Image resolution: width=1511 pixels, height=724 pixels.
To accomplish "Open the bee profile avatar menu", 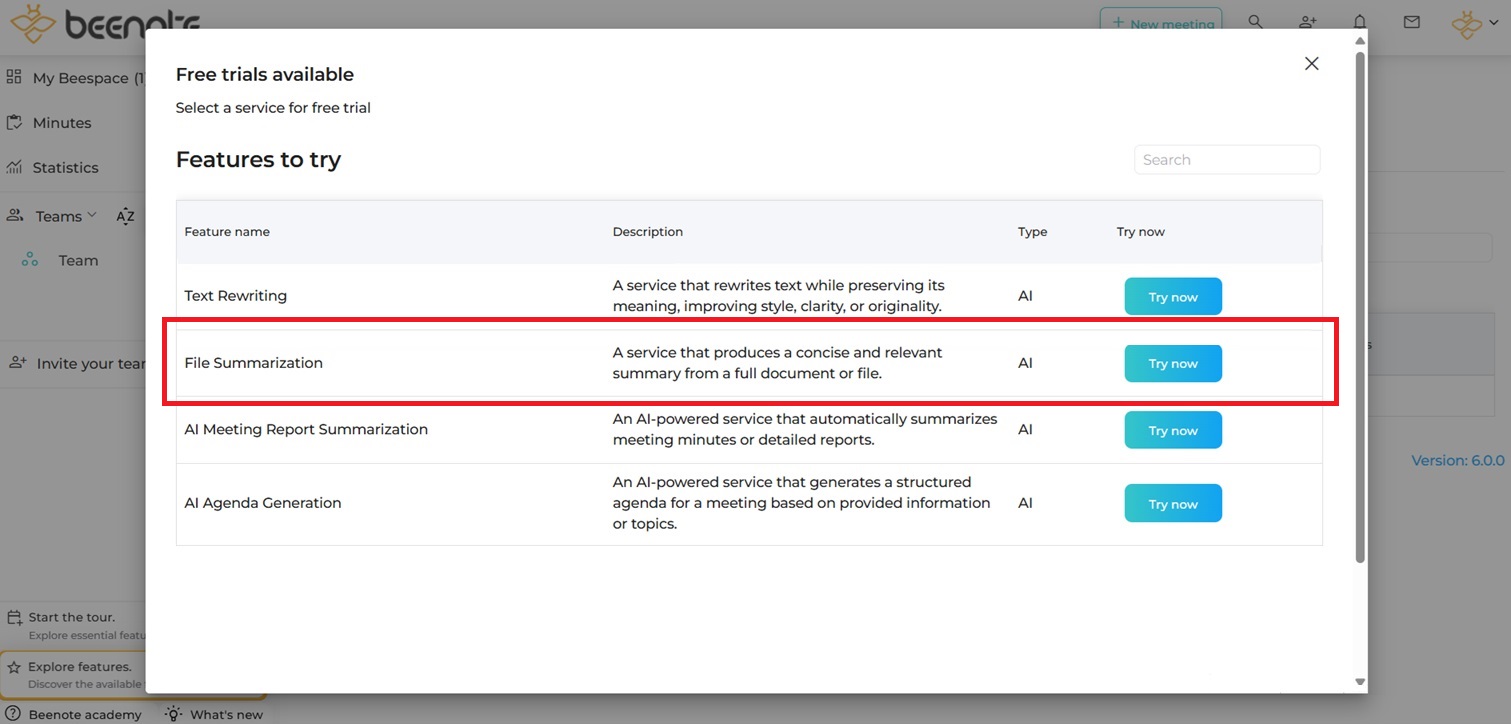I will 1467,24.
